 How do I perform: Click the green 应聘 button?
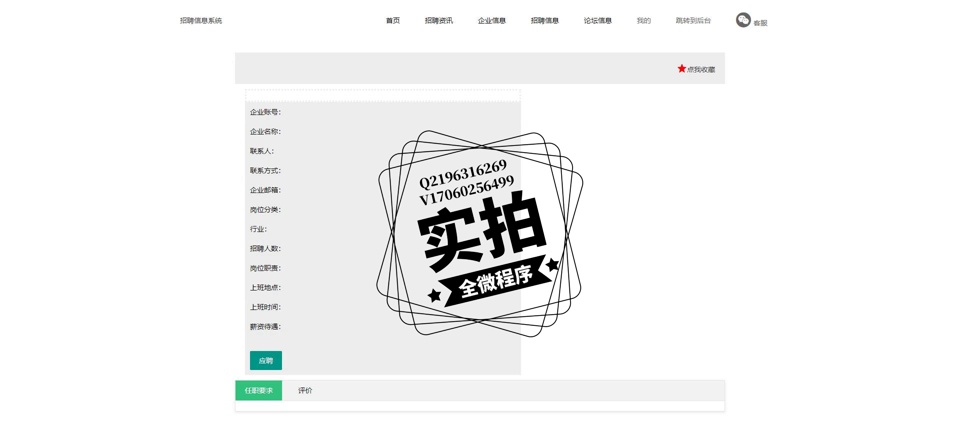point(266,361)
